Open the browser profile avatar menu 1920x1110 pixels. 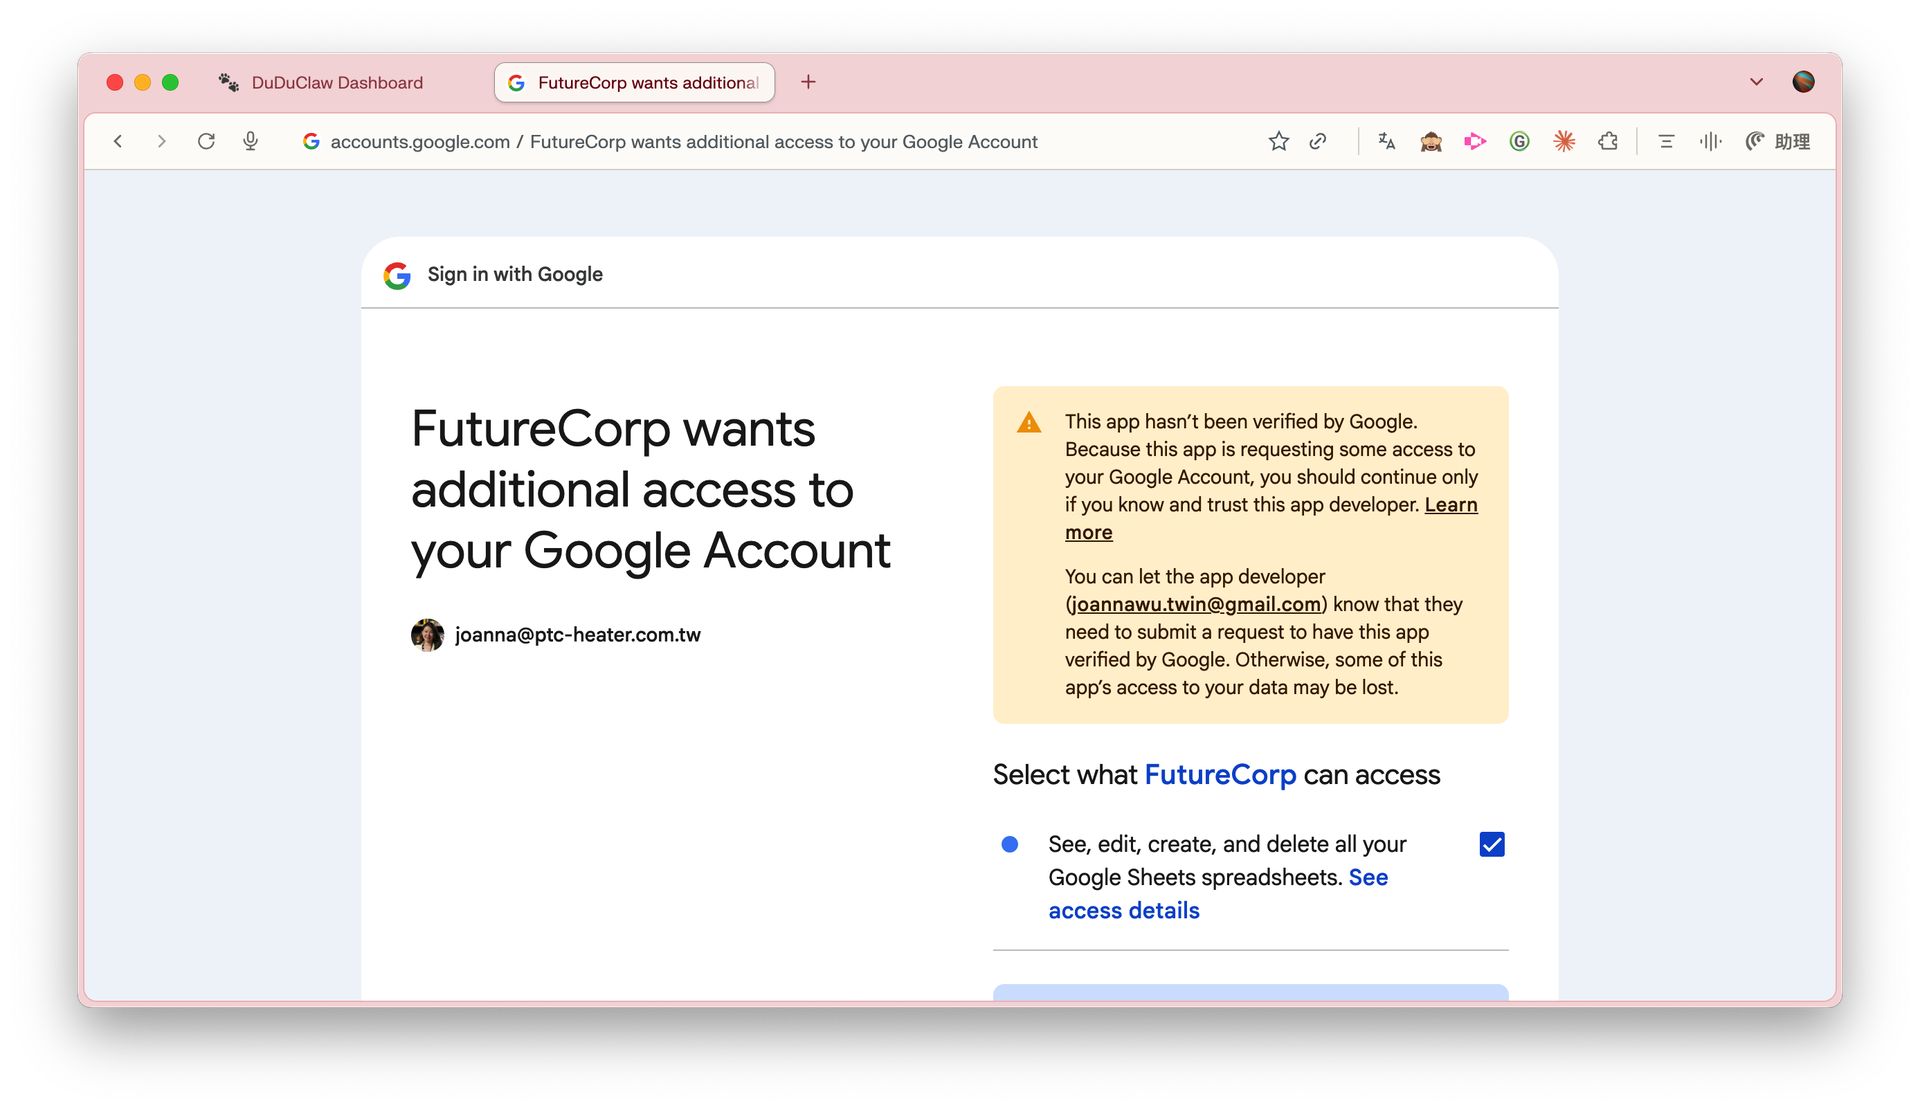click(x=1803, y=82)
